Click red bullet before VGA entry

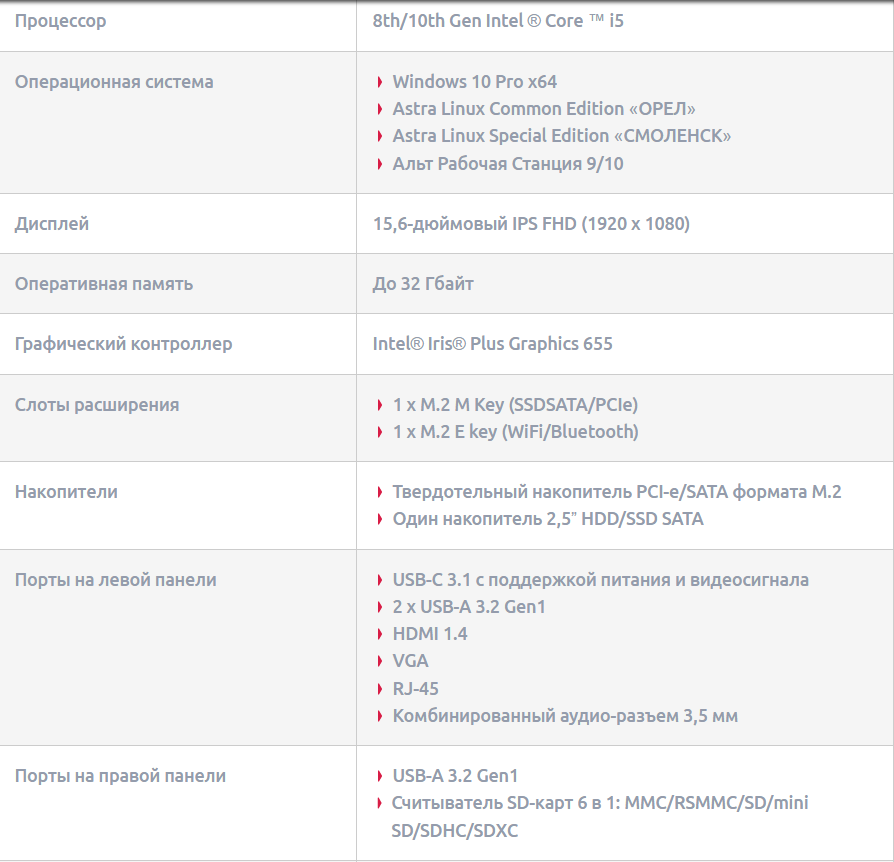(x=380, y=661)
